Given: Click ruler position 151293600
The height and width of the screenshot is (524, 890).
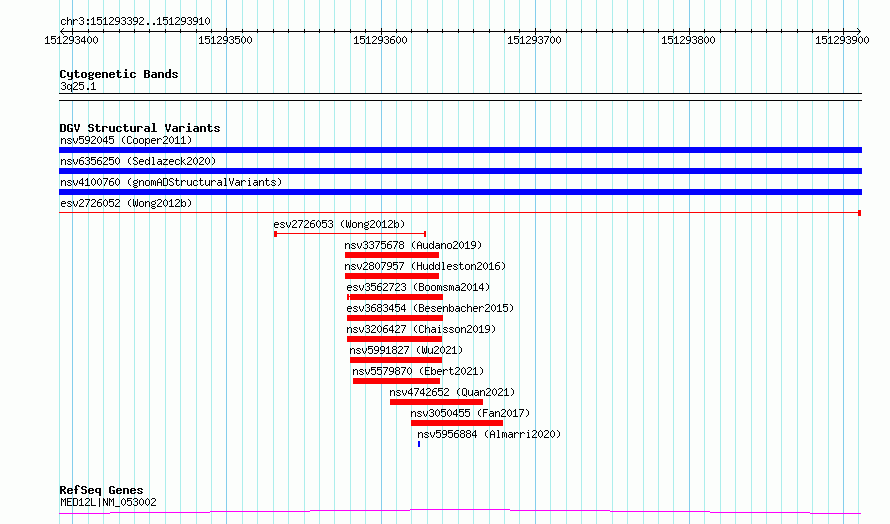Looking at the screenshot, I should click(x=380, y=40).
